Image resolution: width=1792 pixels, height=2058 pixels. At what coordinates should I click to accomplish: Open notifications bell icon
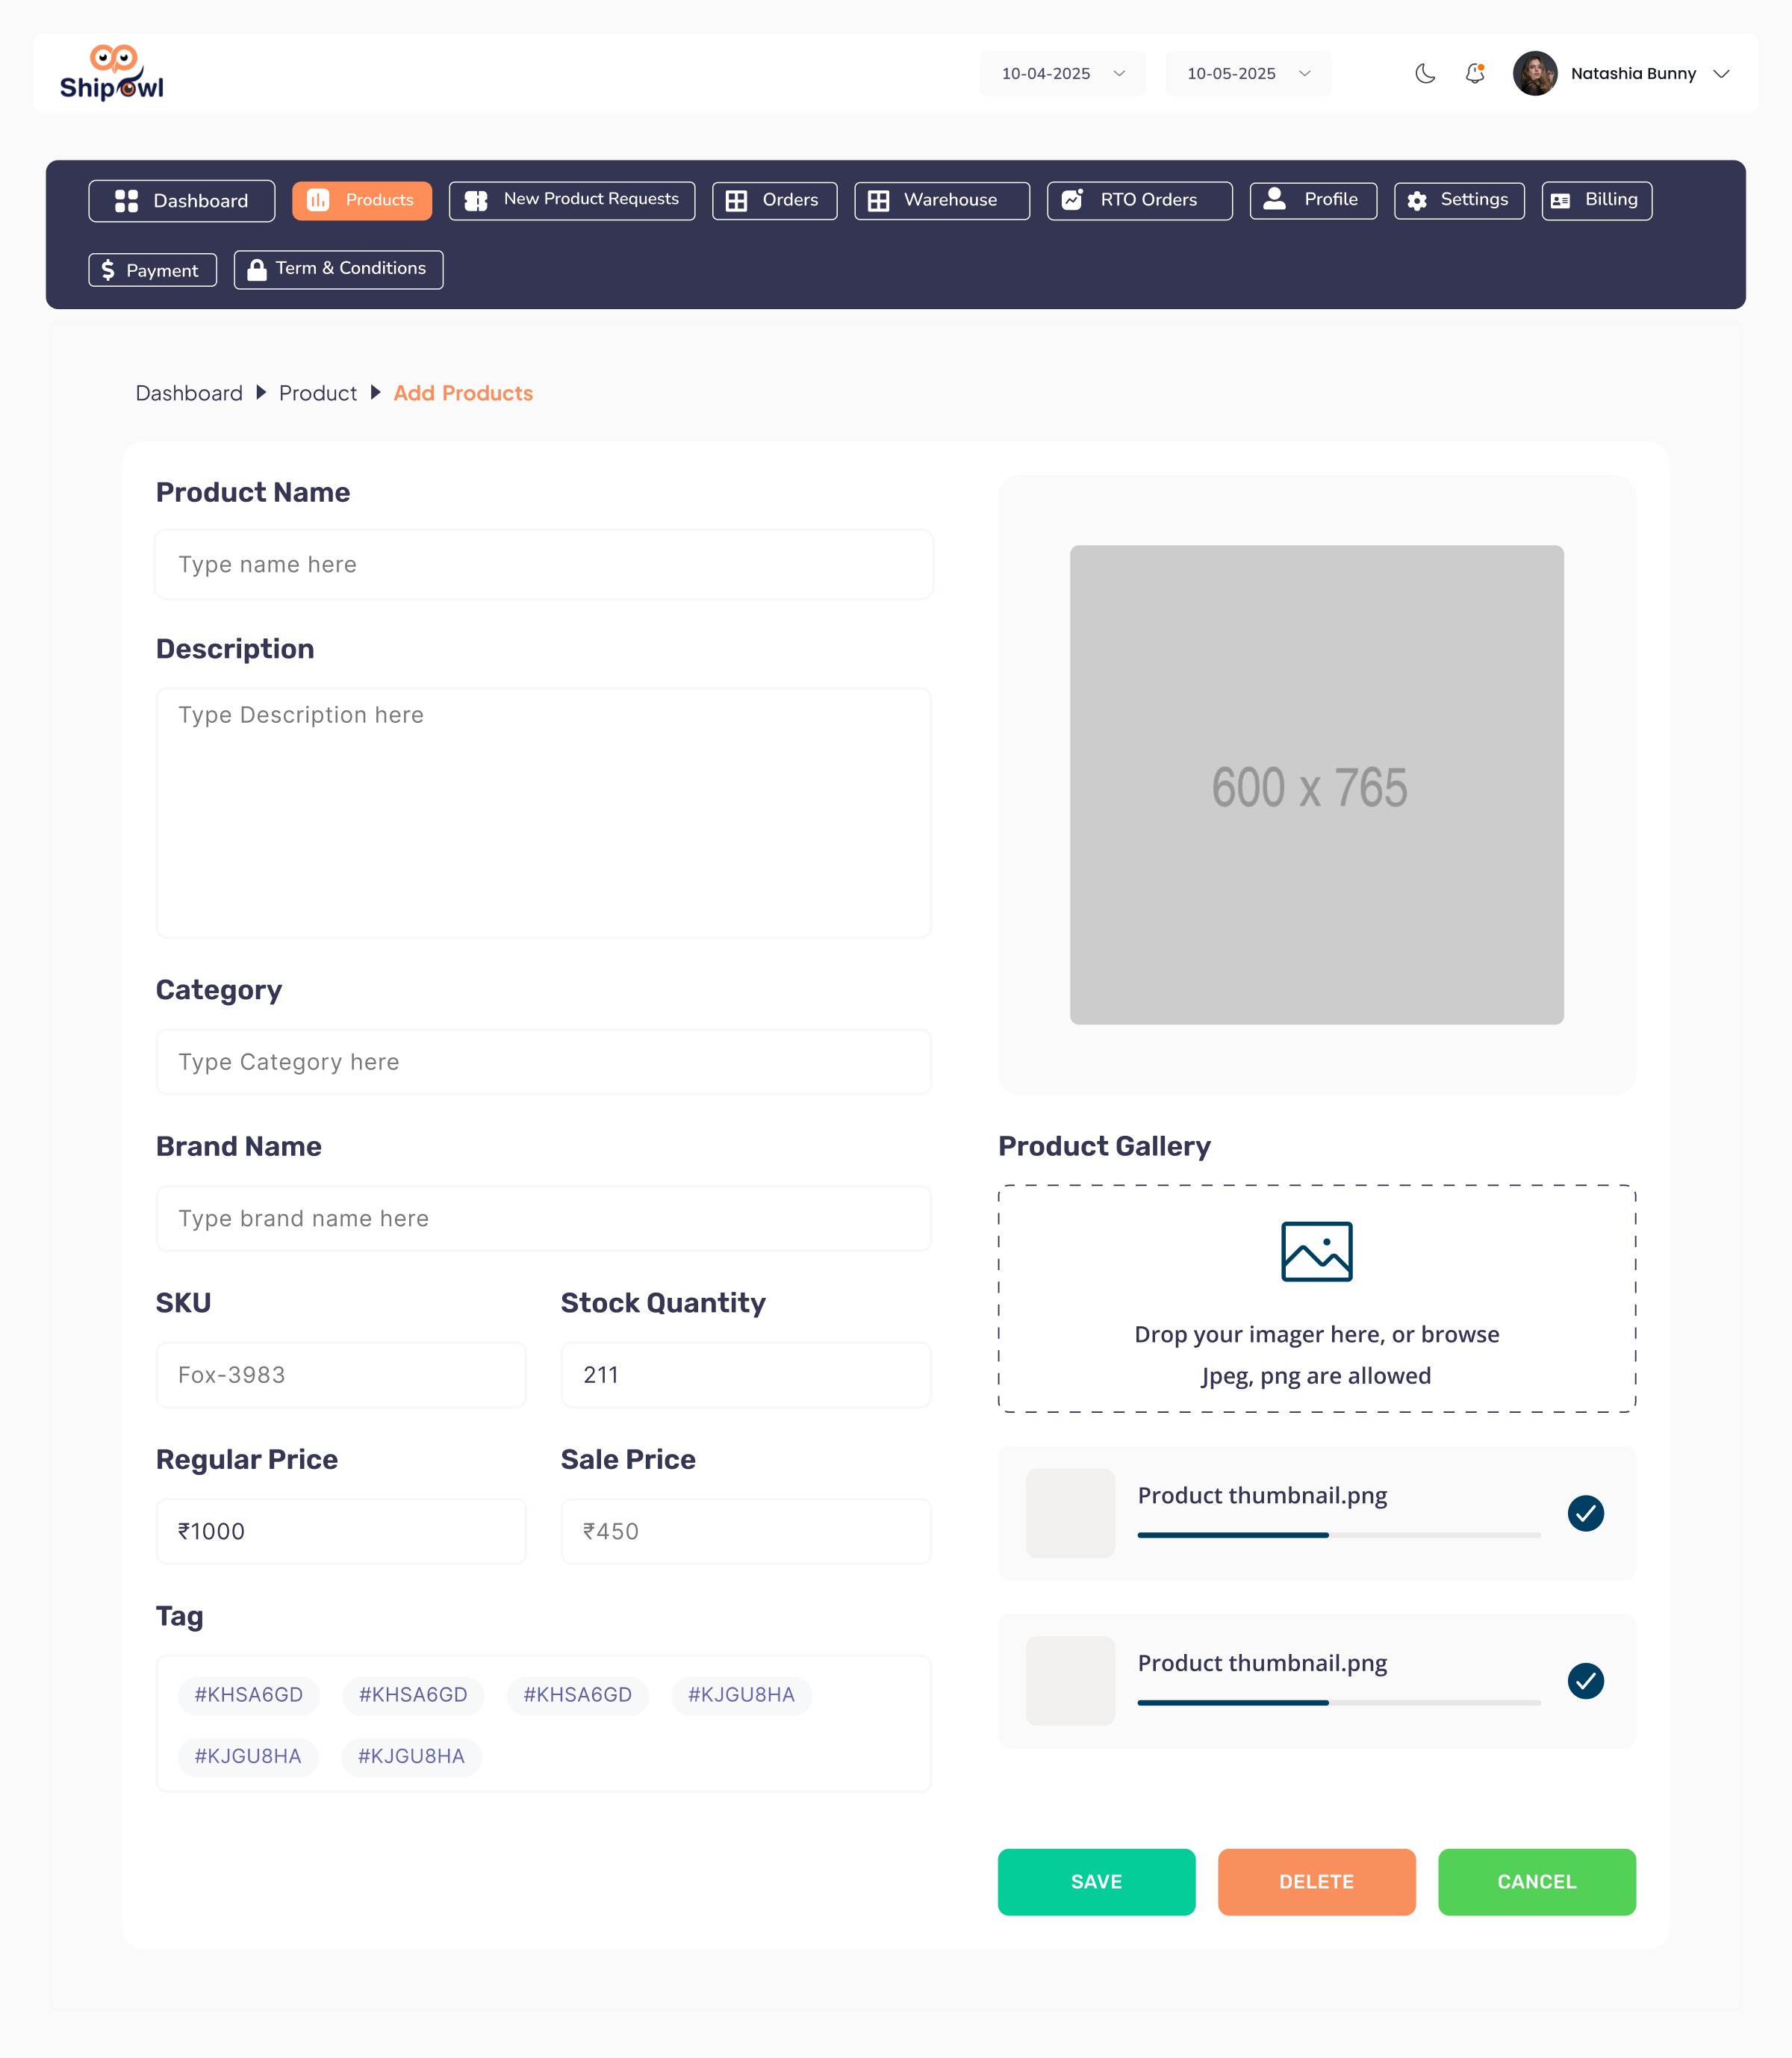tap(1475, 73)
